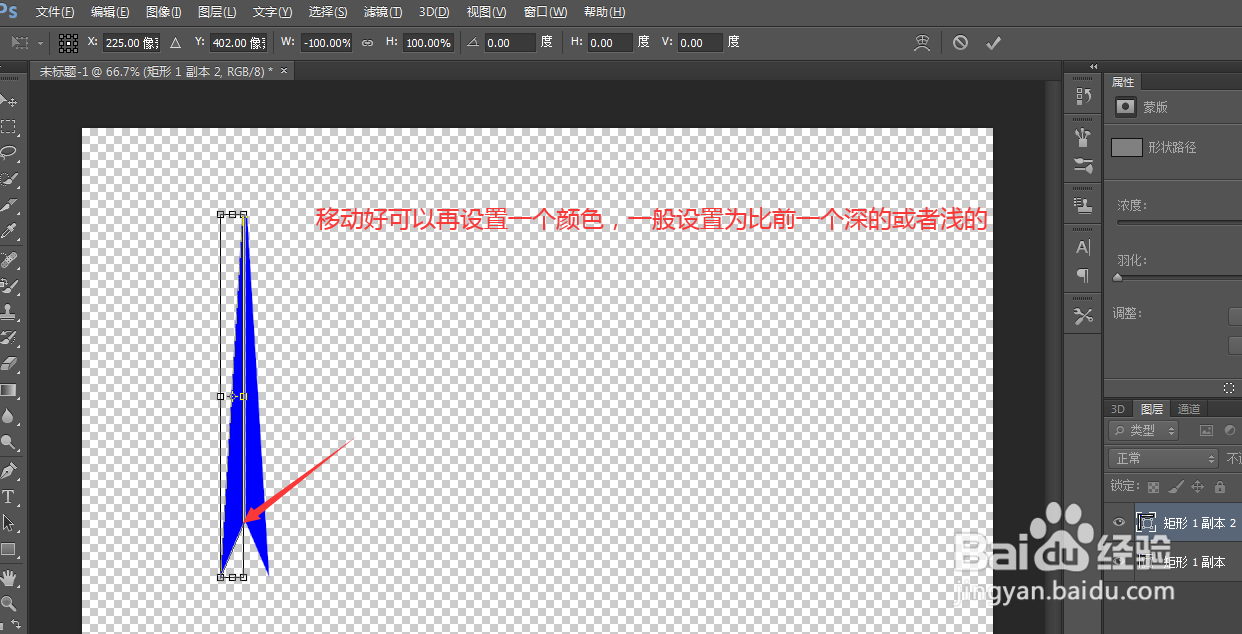Open the 滤镜 menu
This screenshot has width=1242, height=634.
tap(382, 11)
